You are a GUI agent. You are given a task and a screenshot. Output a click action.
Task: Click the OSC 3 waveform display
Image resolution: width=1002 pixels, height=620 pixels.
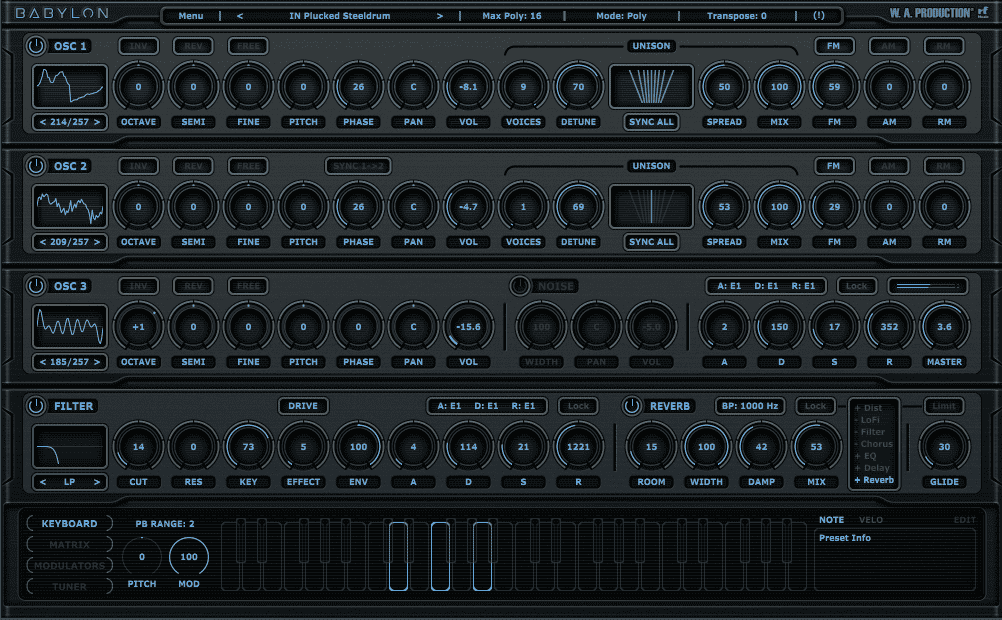point(70,326)
